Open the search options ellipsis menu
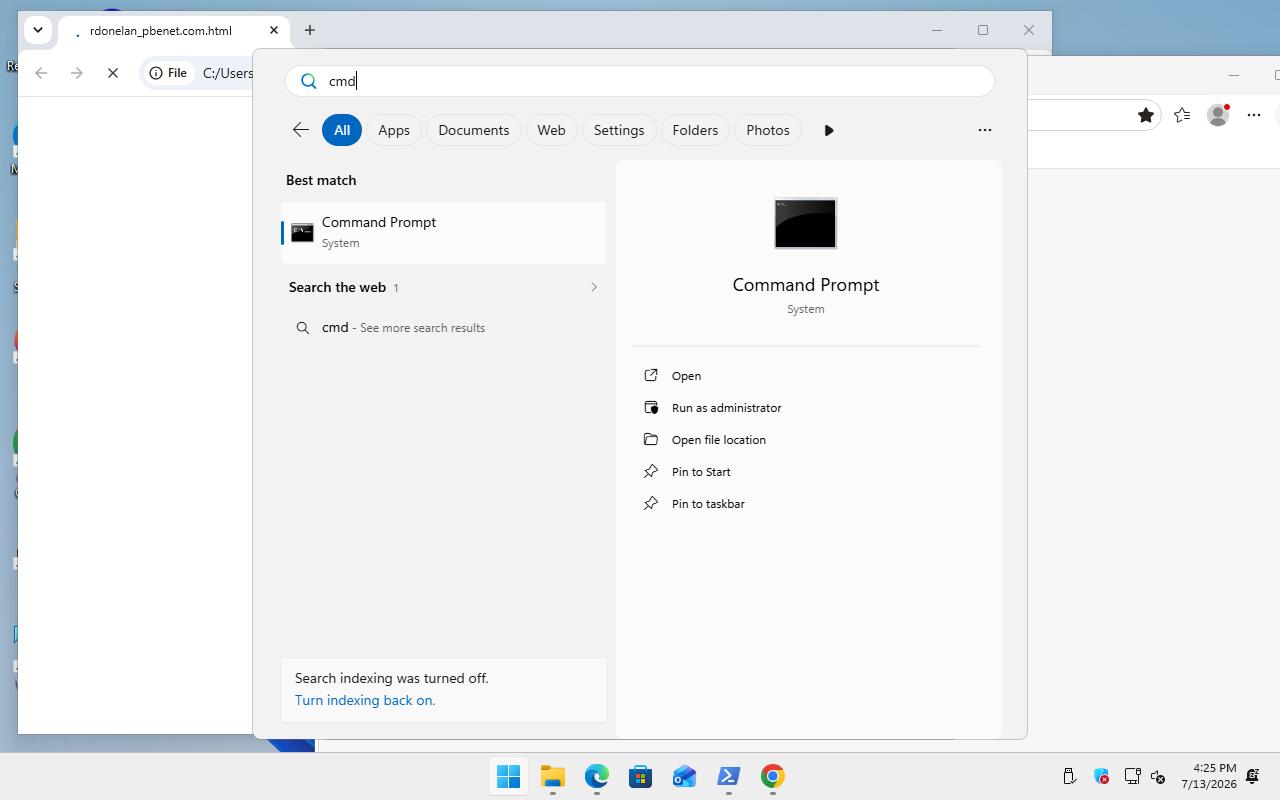Screen dimensions: 1280x800 985,130
